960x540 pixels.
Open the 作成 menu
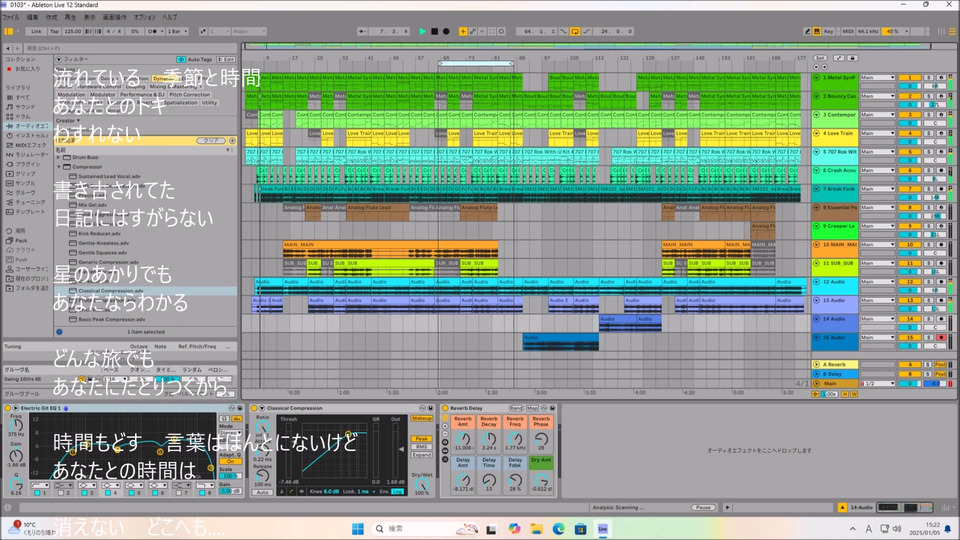click(51, 17)
